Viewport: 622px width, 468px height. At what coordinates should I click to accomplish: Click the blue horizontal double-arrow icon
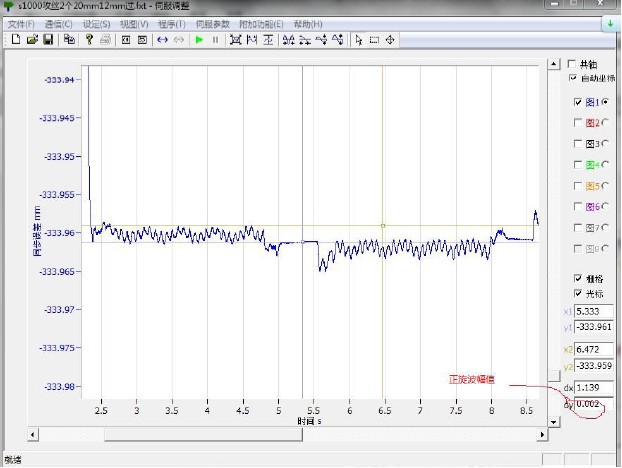[x=162, y=40]
